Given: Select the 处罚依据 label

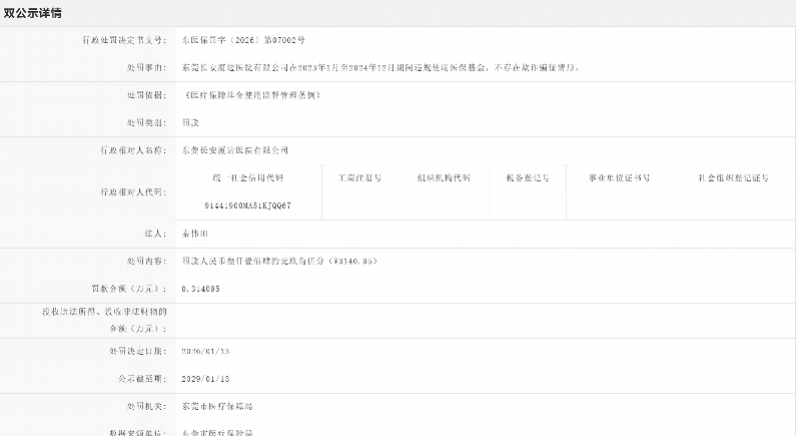Looking at the screenshot, I should tap(146, 95).
